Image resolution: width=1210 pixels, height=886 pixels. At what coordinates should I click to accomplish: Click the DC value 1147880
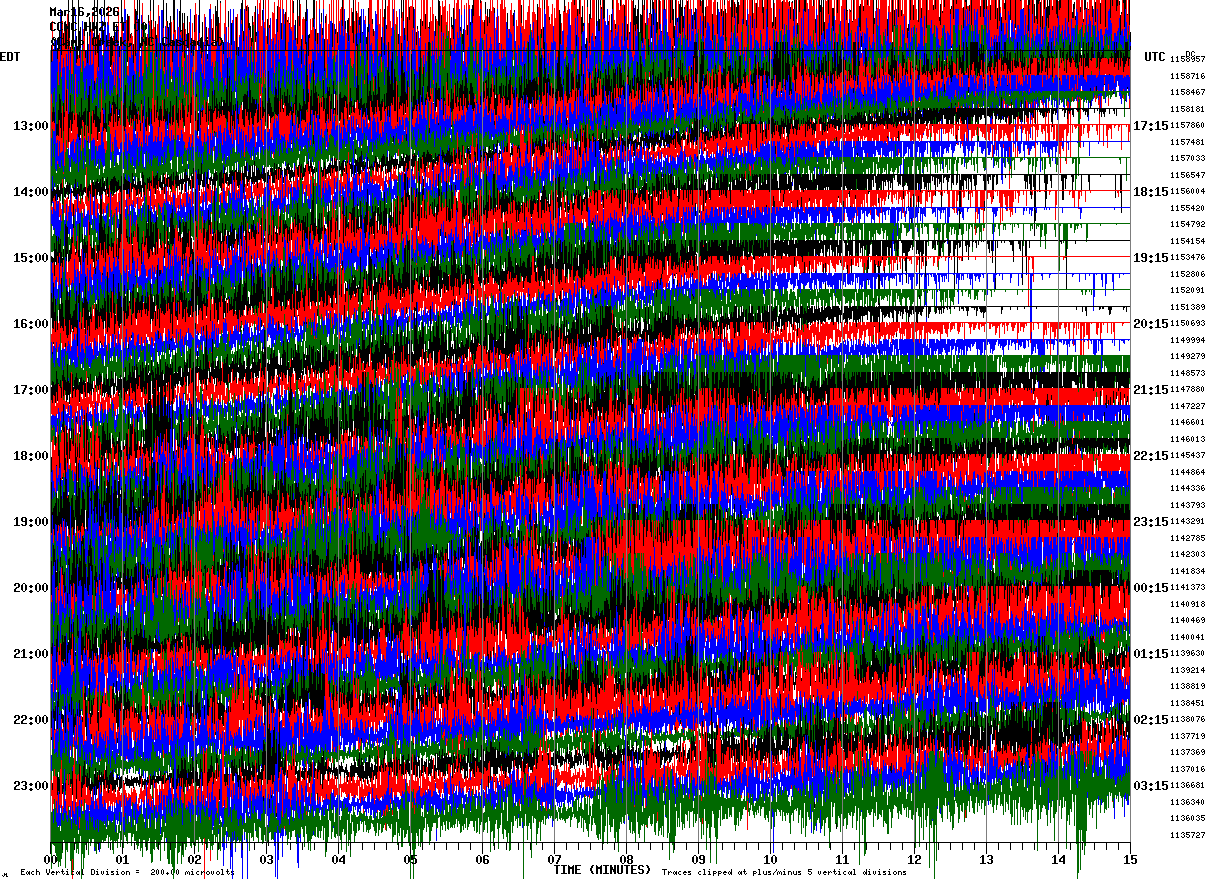point(1187,390)
